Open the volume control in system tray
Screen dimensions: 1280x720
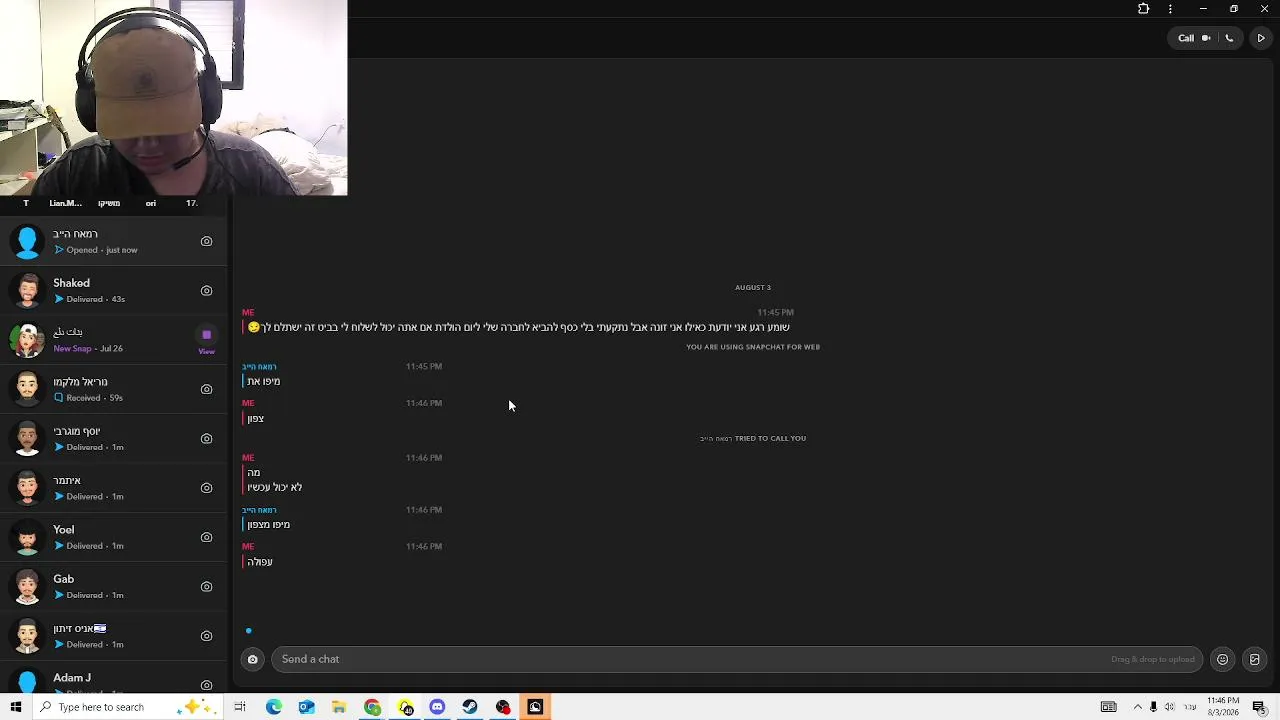pos(1169,707)
